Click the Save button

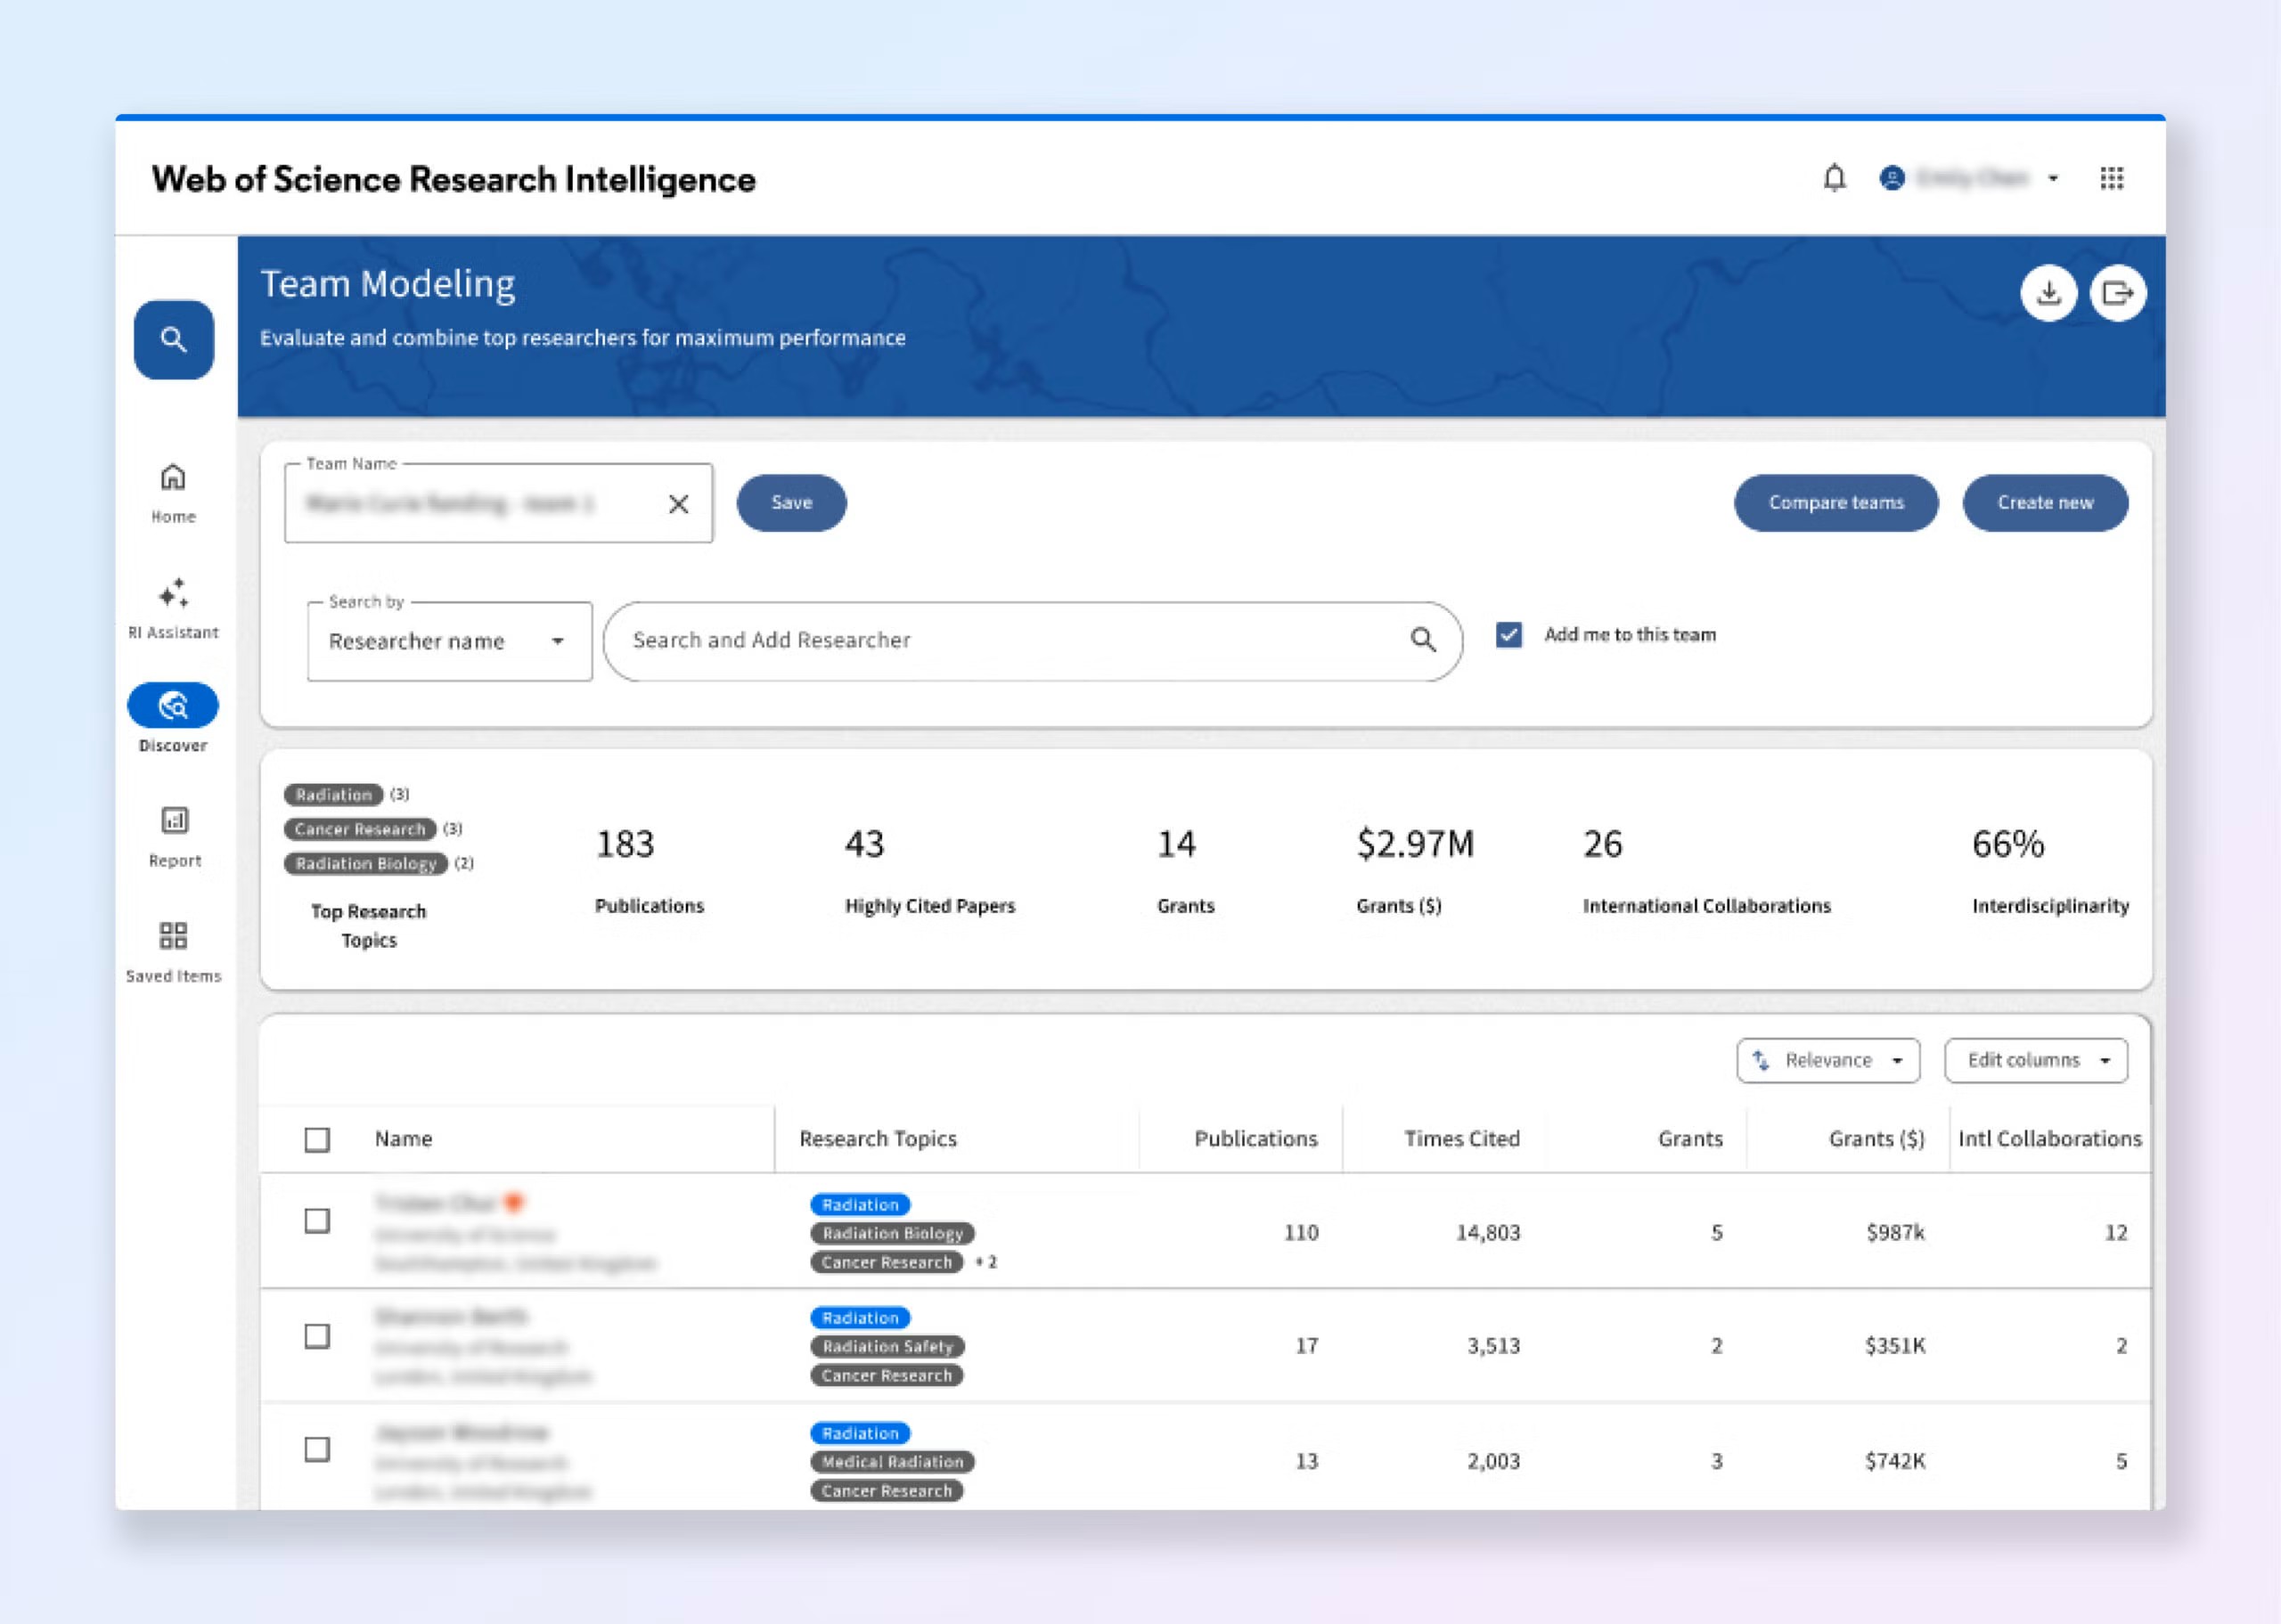(x=792, y=503)
